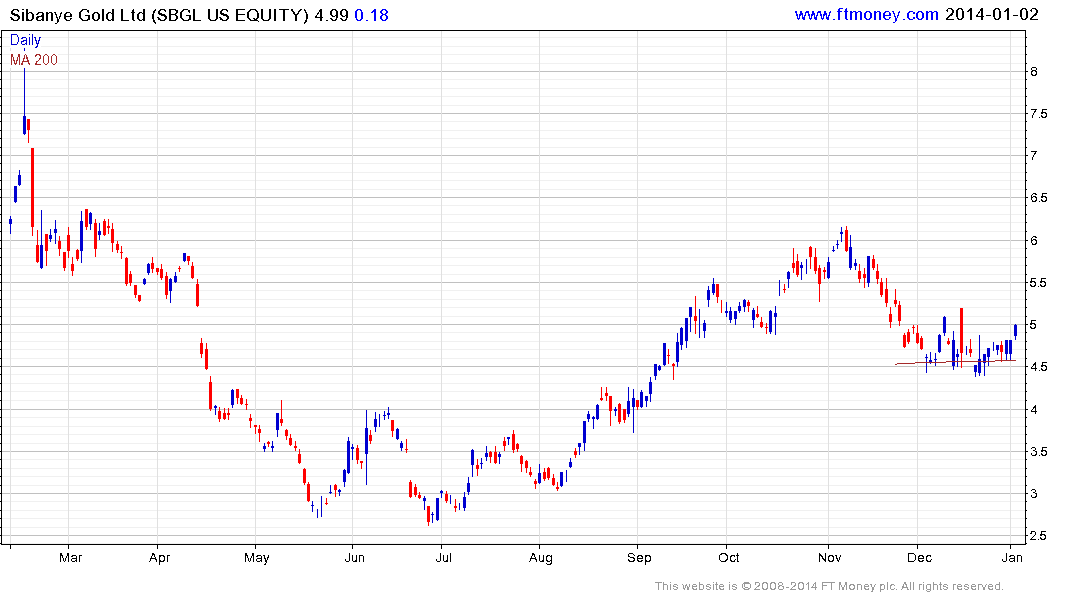Click the price axis label 4.5
This screenshot has width=1075, height=600.
[x=1039, y=367]
